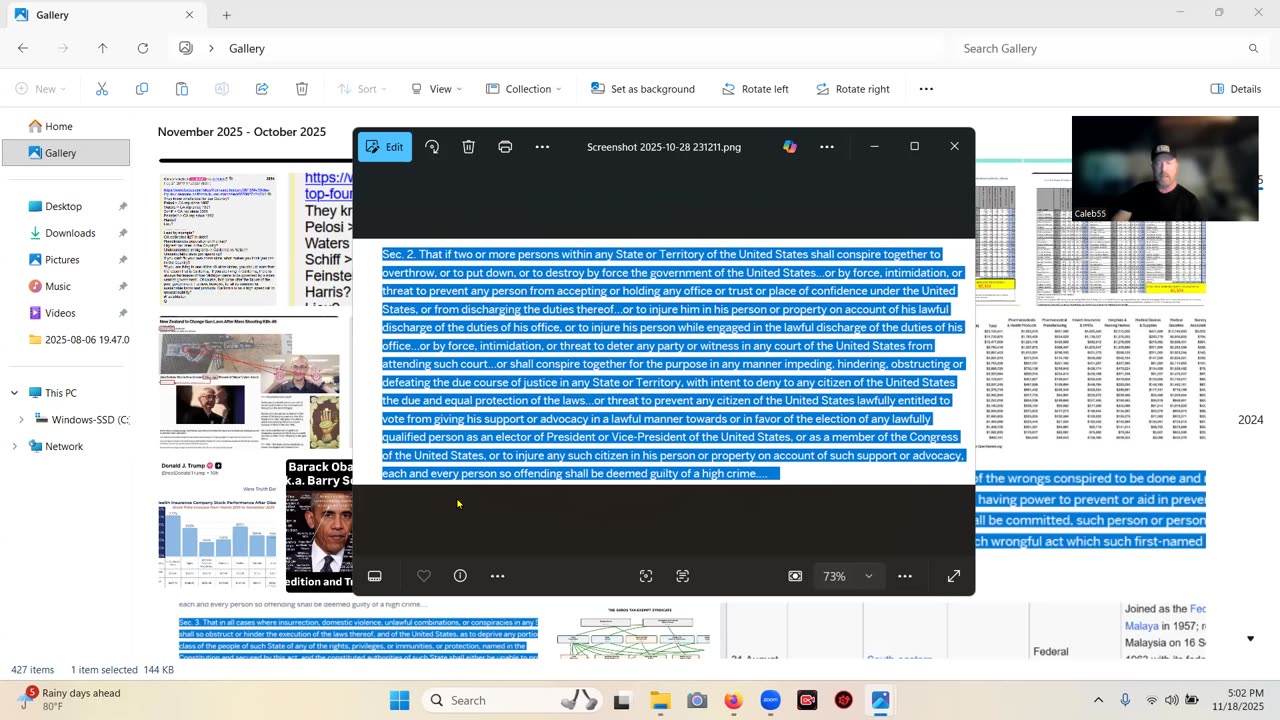This screenshot has height=720, width=1280.
Task: Show hidden system tray icons
Action: [x=1098, y=700]
